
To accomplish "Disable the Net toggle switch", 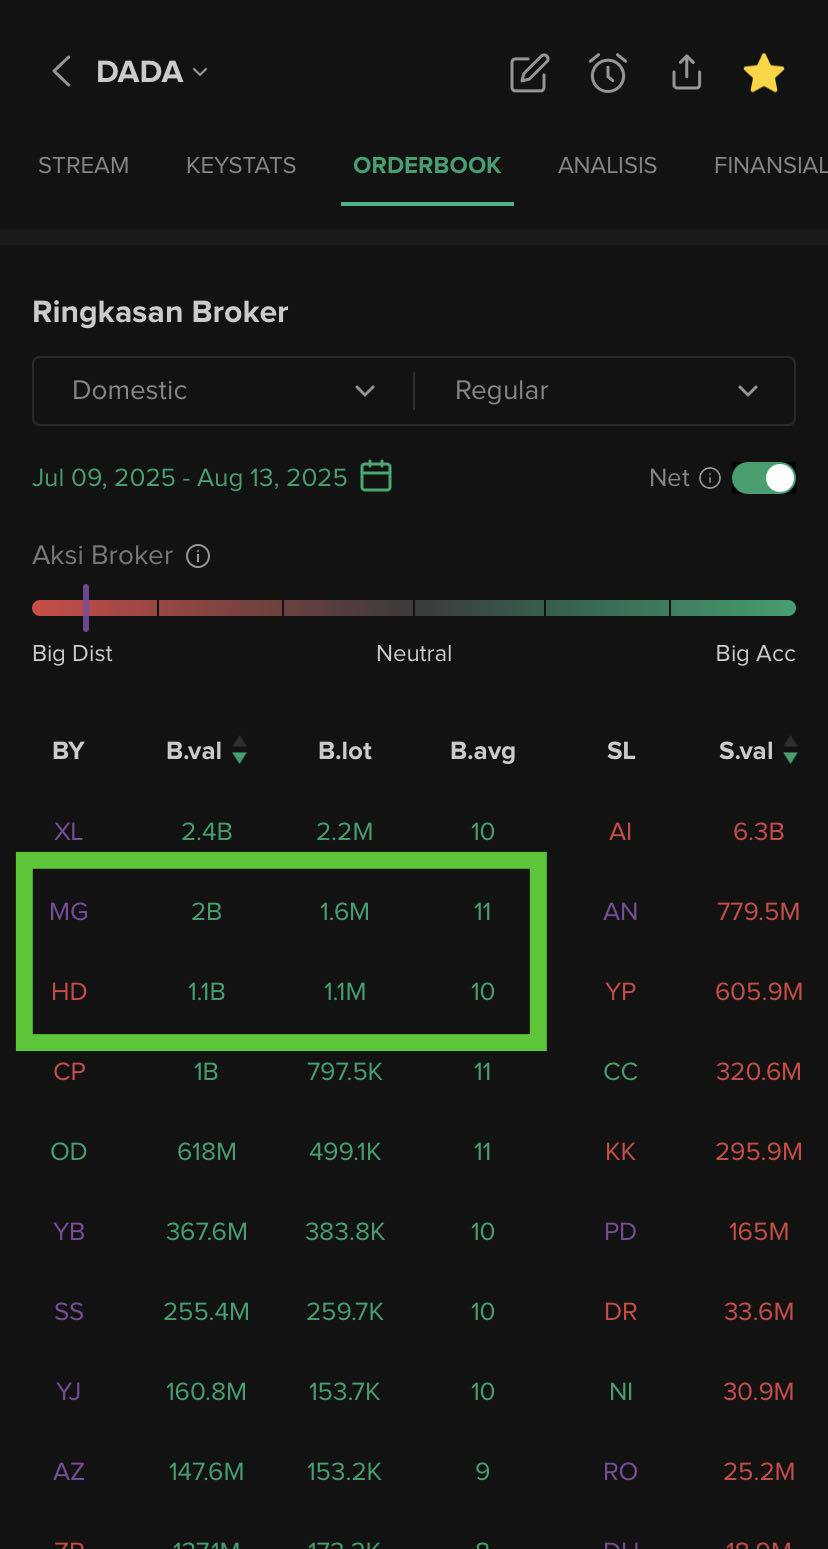I will [764, 478].
